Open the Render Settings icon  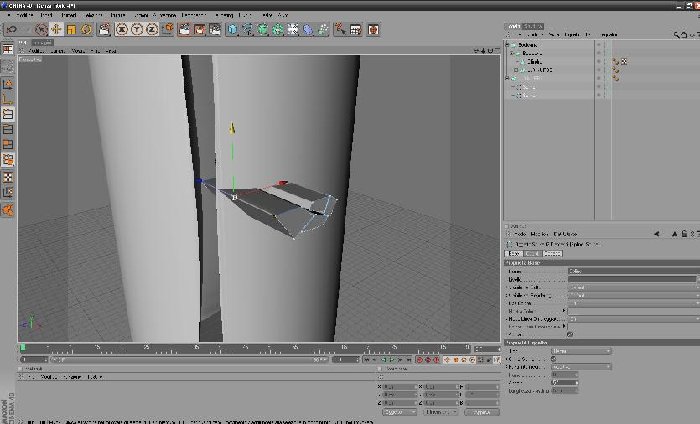click(x=215, y=29)
